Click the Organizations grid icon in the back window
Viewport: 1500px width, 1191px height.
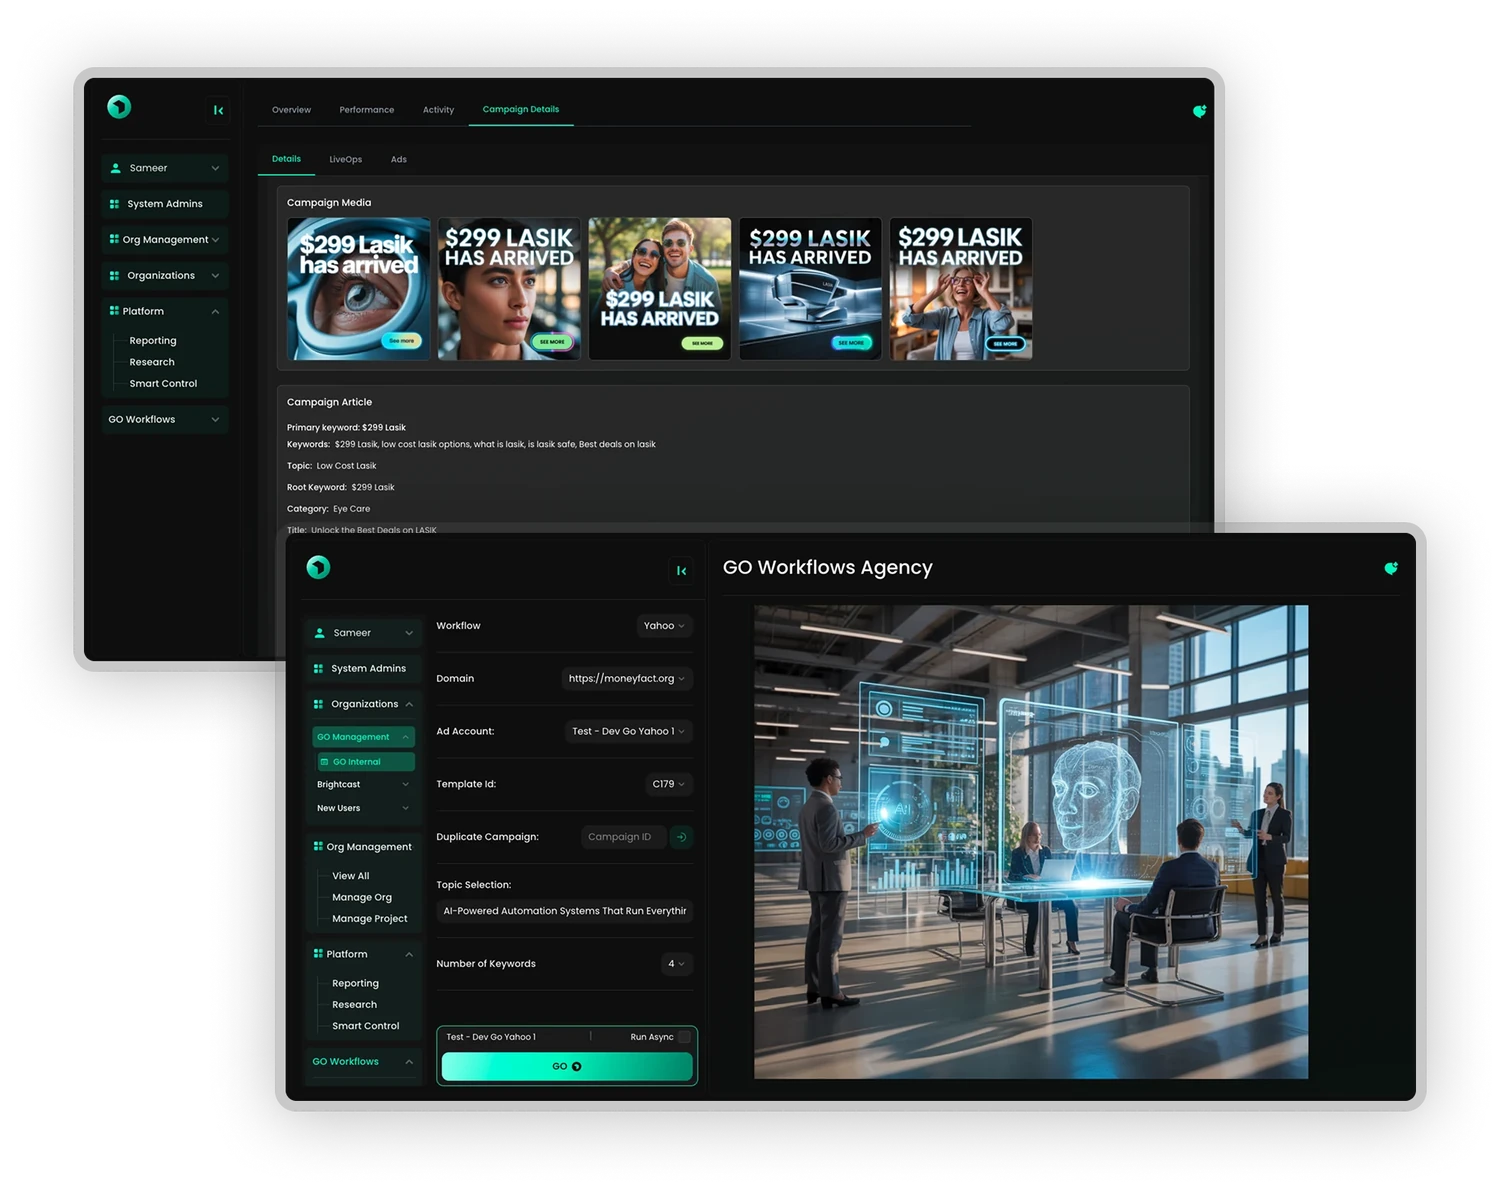[x=114, y=276]
